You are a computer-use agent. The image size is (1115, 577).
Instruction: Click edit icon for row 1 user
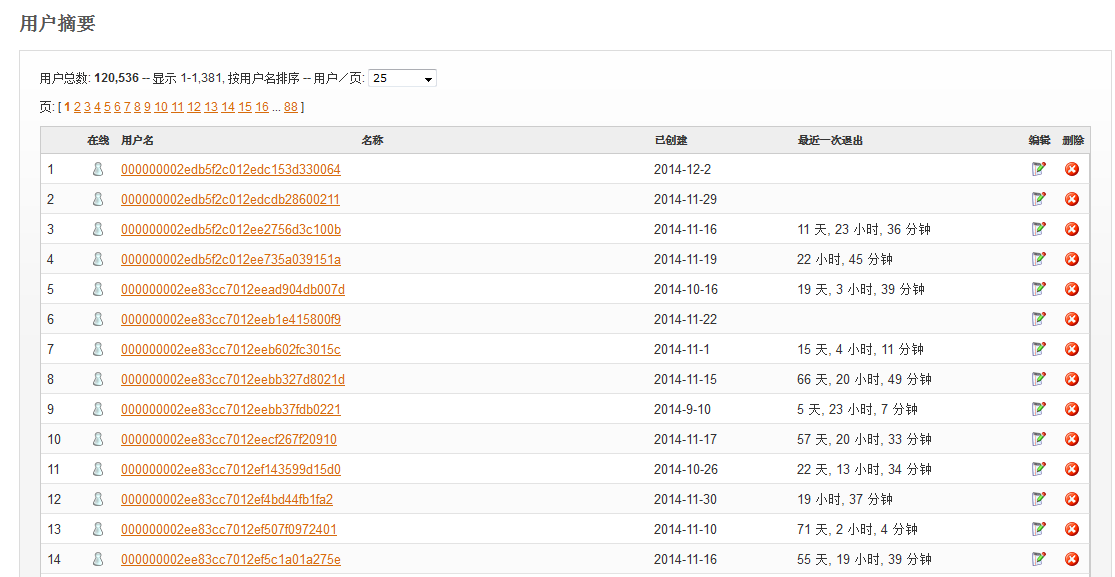click(x=1039, y=169)
